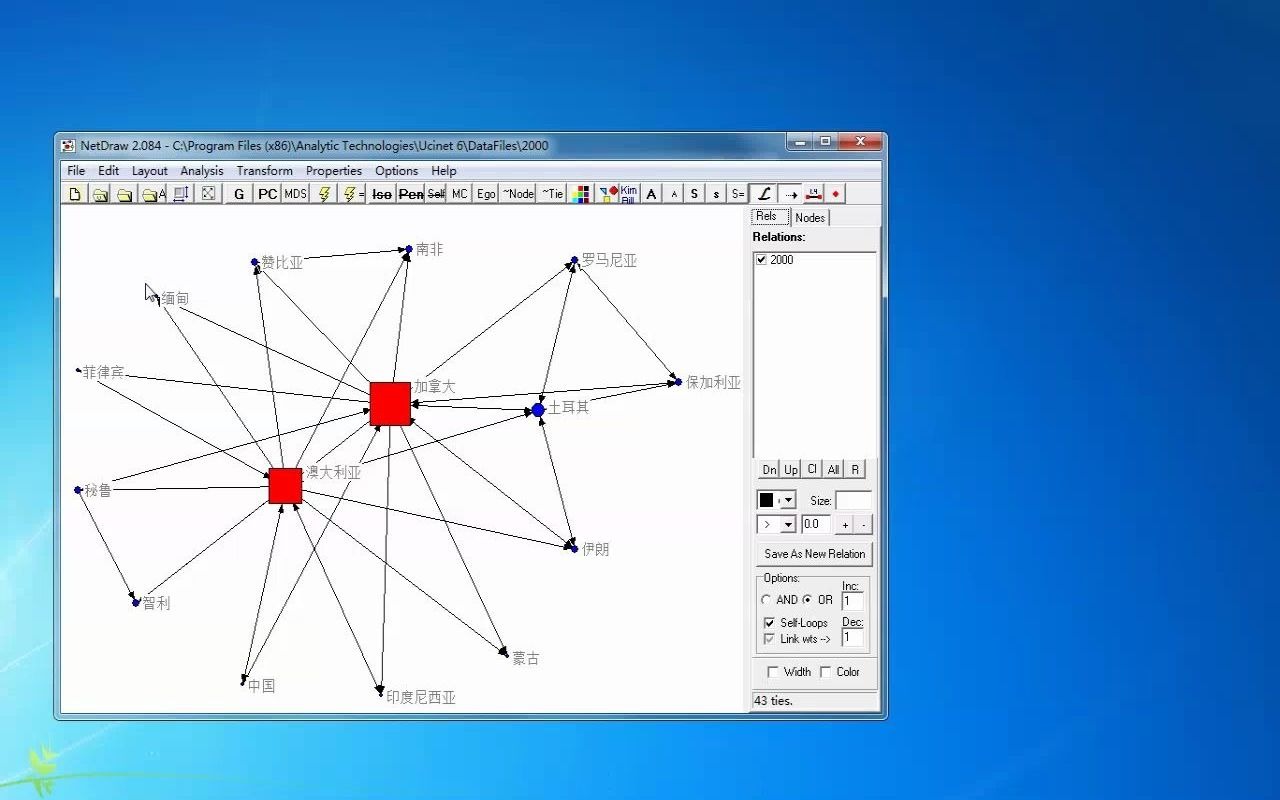Click the R button
This screenshot has width=1280, height=800.
855,469
